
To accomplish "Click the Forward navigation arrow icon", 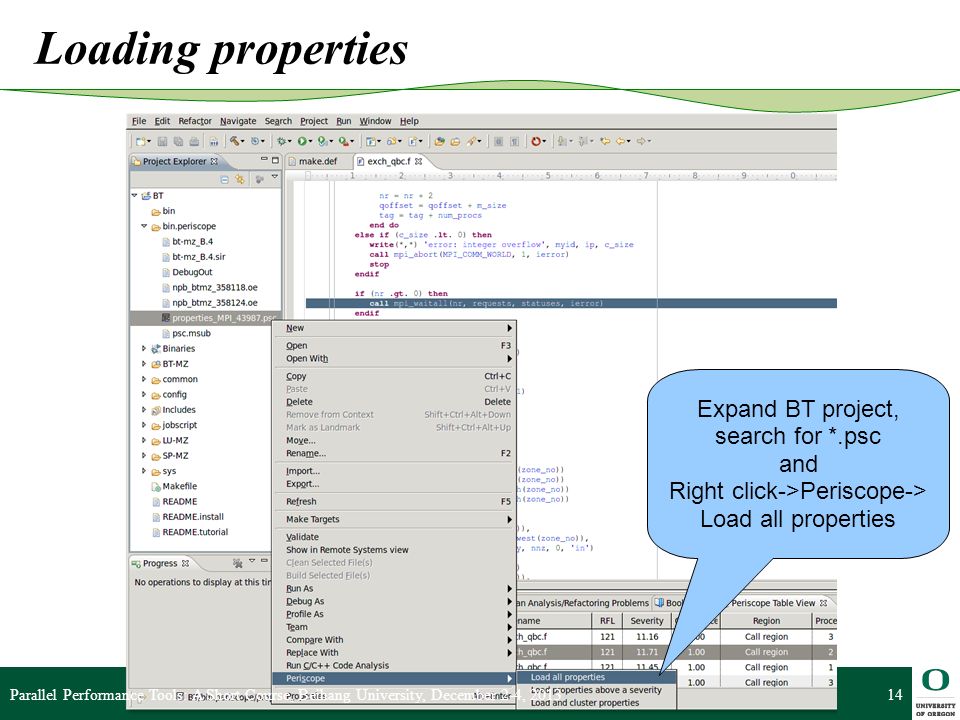I will [640, 141].
